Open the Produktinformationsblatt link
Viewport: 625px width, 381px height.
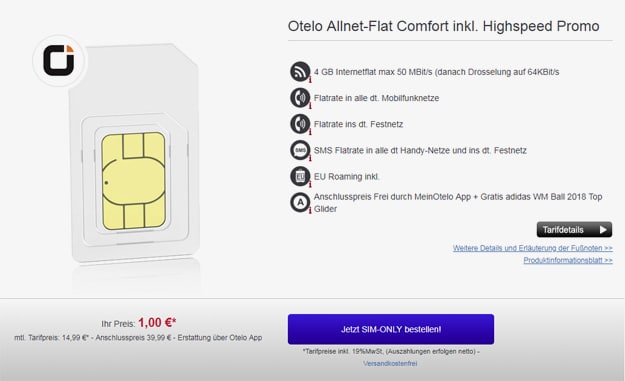click(568, 260)
